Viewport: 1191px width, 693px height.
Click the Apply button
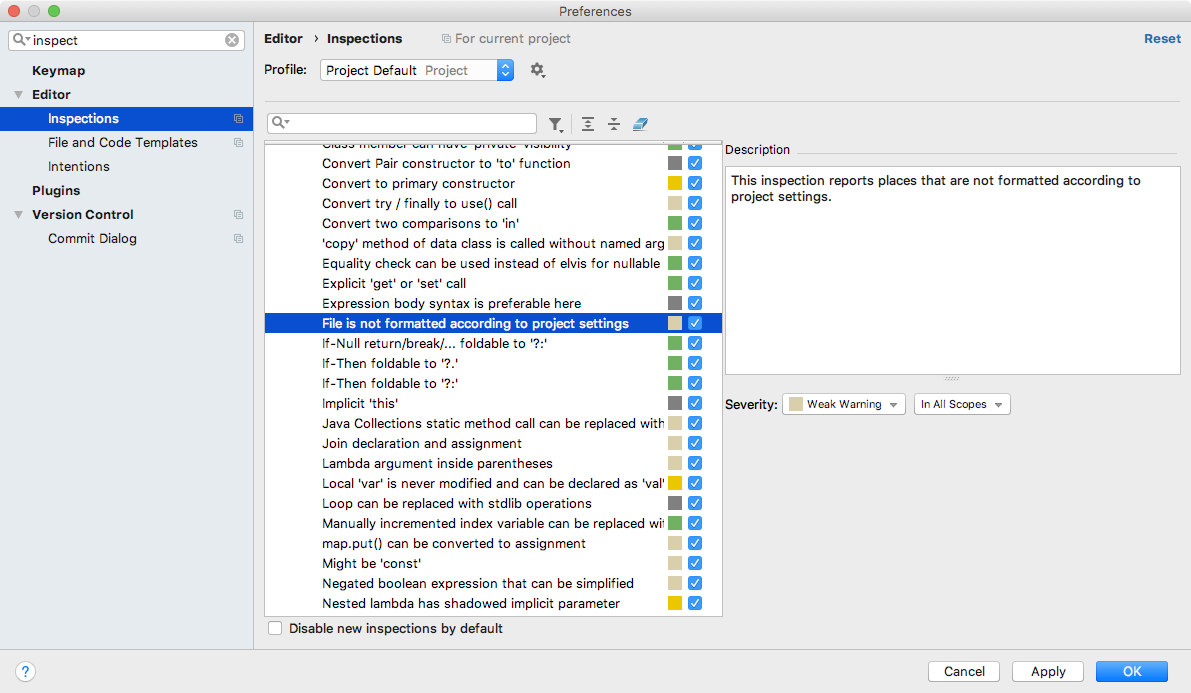pyautogui.click(x=1047, y=671)
